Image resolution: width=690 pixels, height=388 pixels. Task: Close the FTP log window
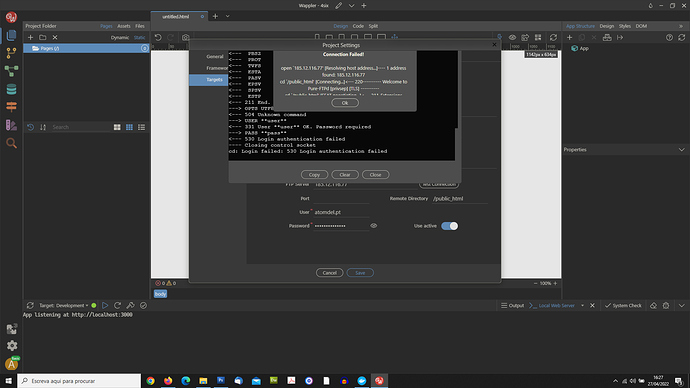coord(375,175)
